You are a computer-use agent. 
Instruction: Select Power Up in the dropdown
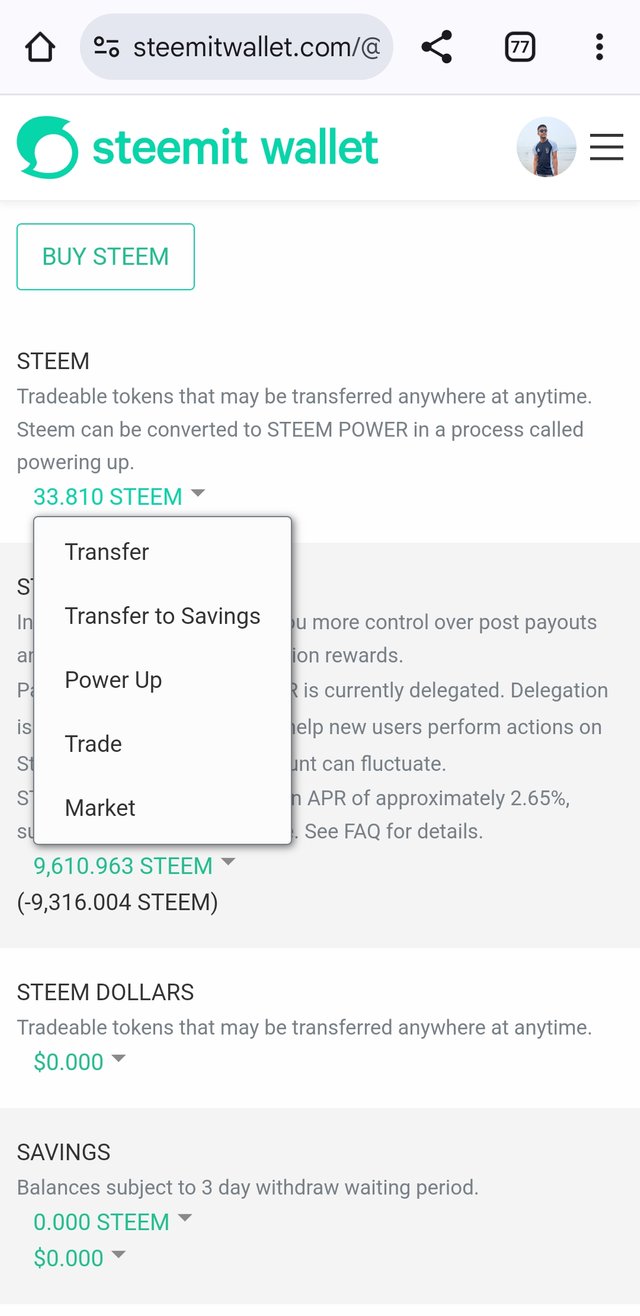click(x=113, y=680)
